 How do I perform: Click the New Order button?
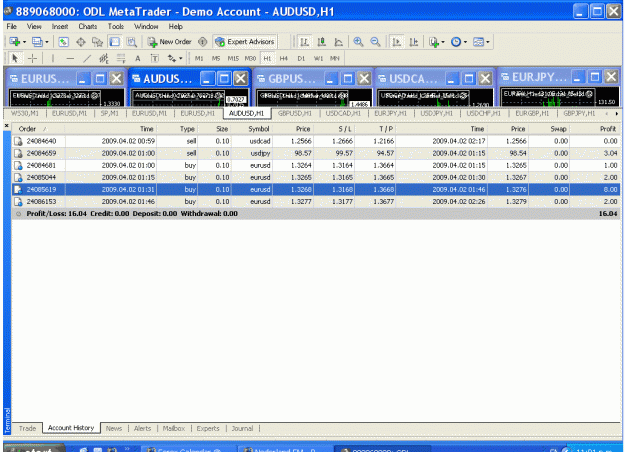[169, 42]
